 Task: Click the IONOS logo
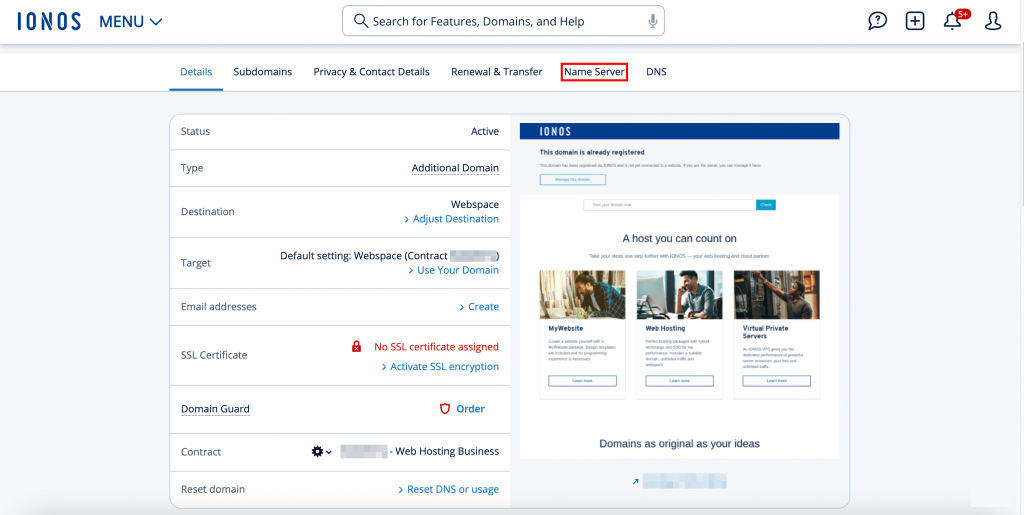(49, 21)
